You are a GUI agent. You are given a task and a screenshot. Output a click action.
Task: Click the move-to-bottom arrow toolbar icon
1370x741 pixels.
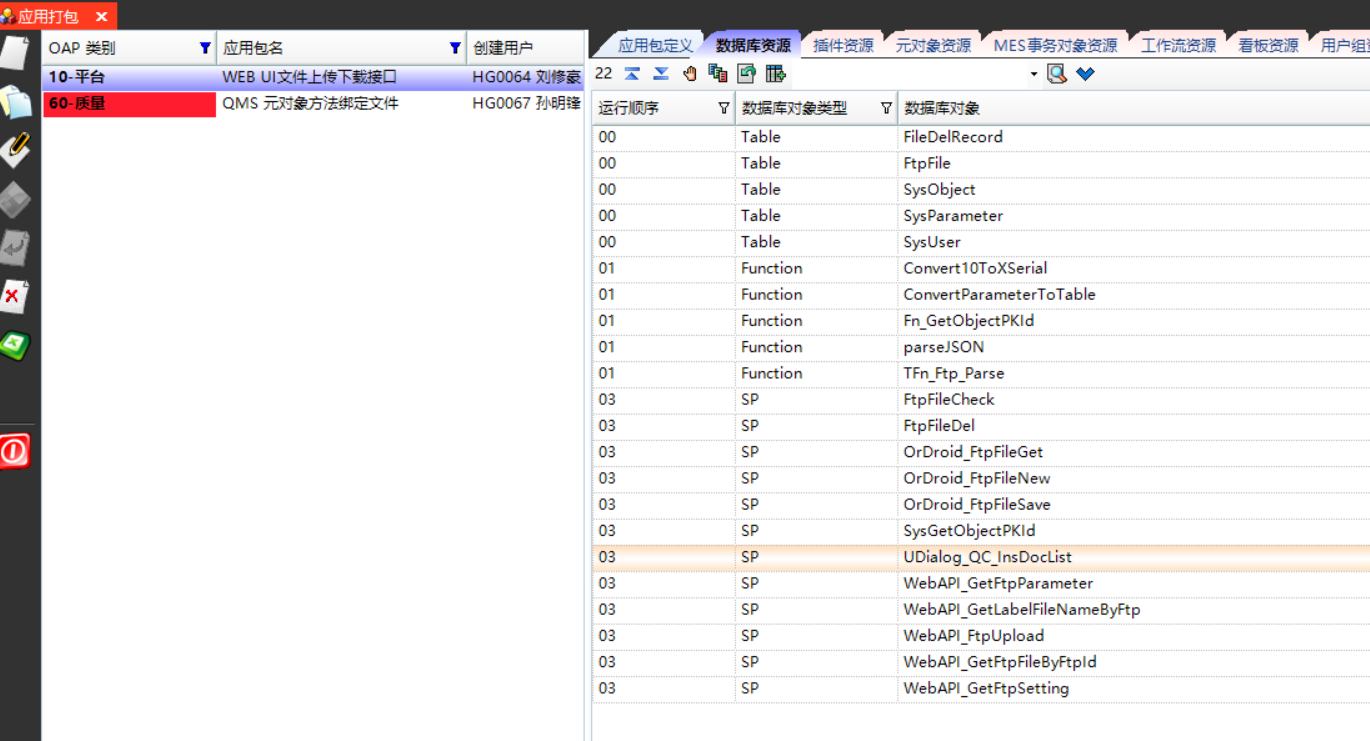point(661,74)
